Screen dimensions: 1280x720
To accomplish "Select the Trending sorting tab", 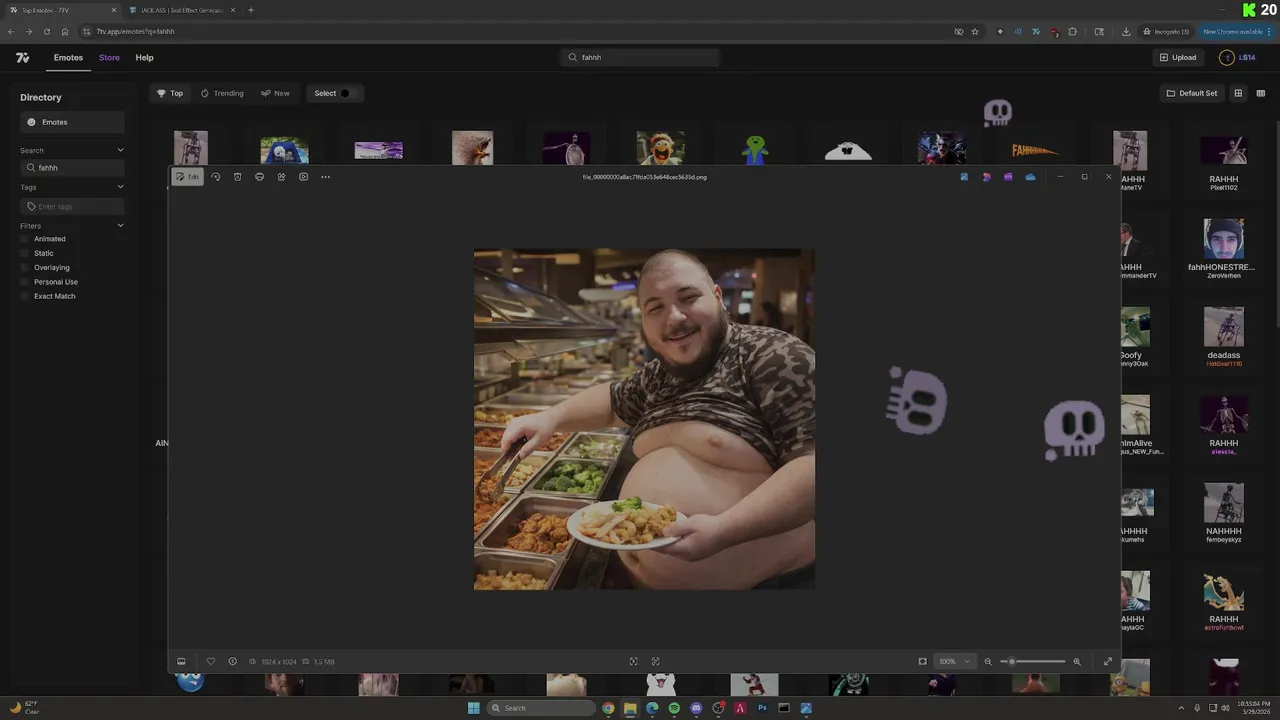I will (x=222, y=93).
